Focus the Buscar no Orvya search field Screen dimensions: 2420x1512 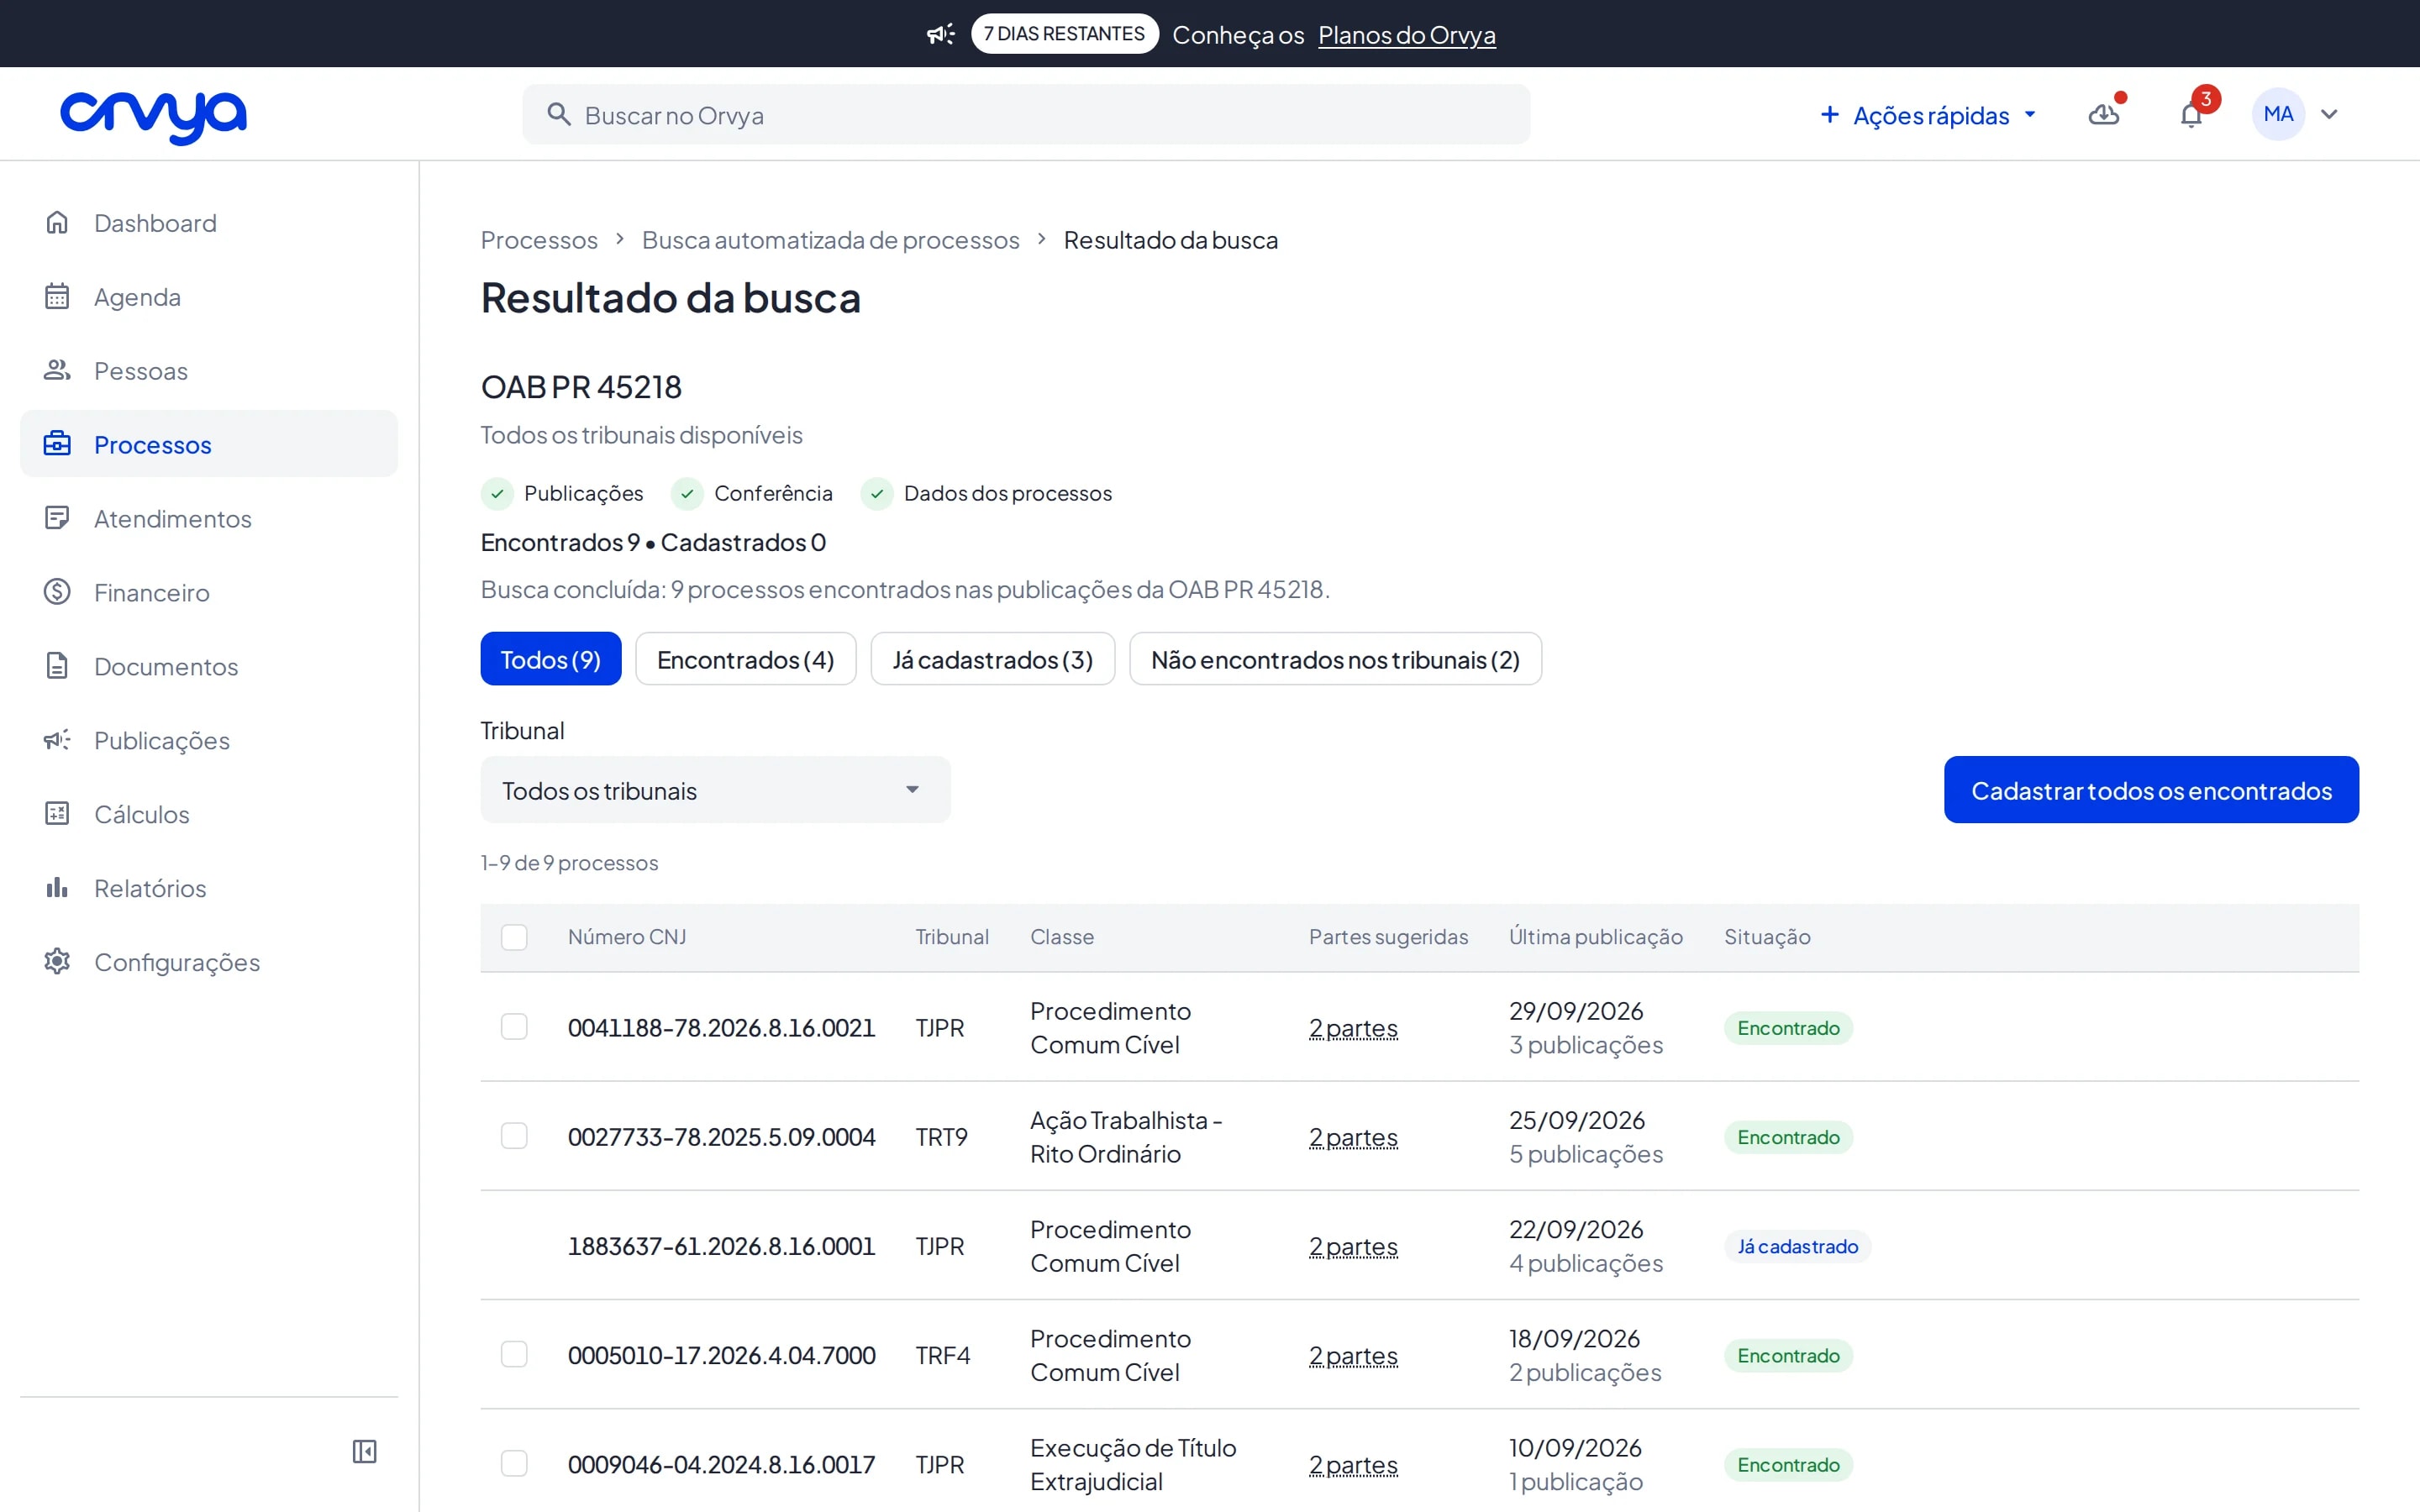pos(1026,115)
